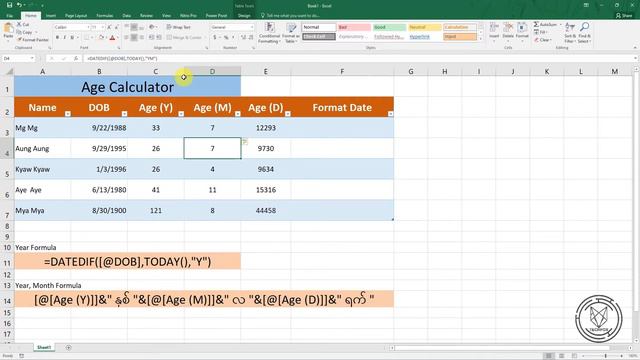Viewport: 640px width, 360px height.
Task: Apply the red Font Color
Action: click(112, 38)
